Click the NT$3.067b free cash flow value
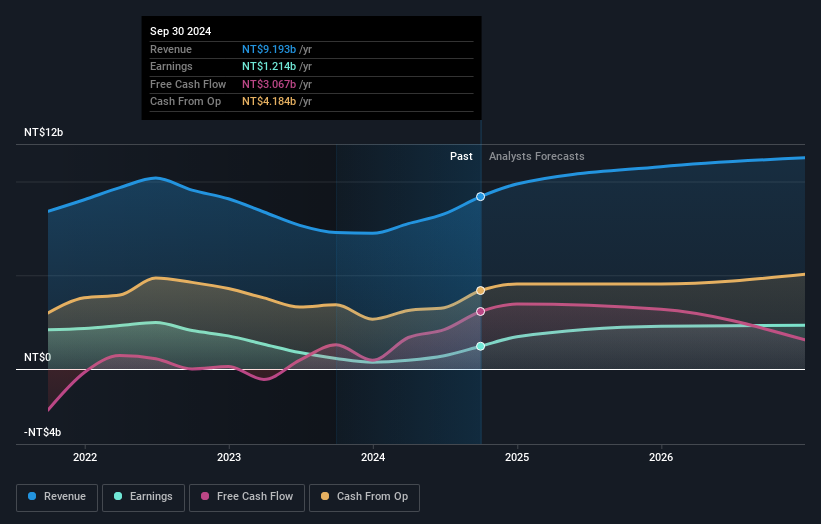The image size is (821, 524). 269,84
